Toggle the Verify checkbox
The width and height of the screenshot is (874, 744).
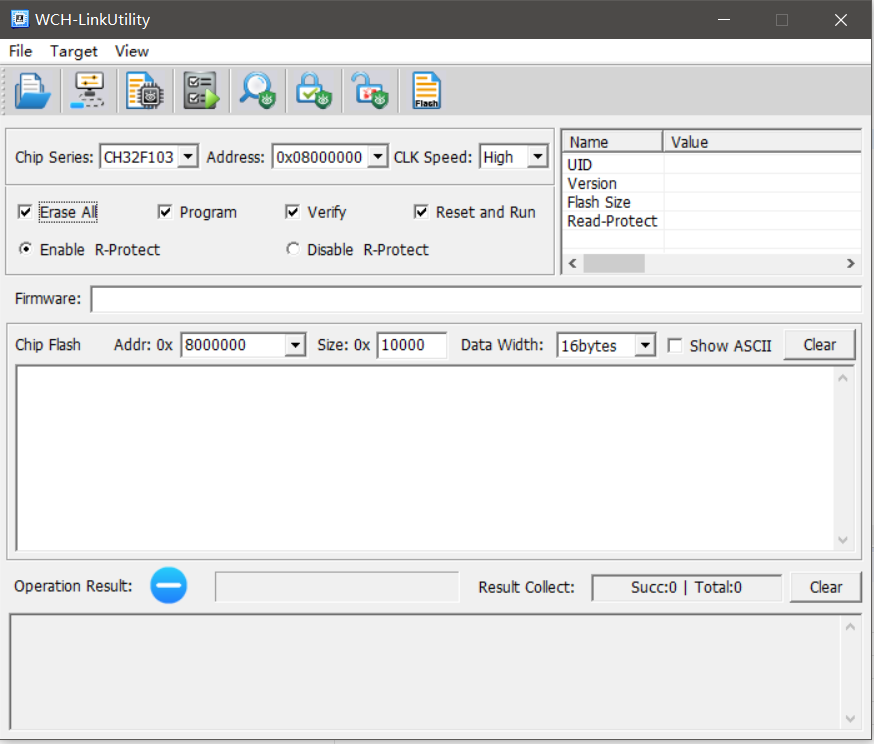pos(293,212)
